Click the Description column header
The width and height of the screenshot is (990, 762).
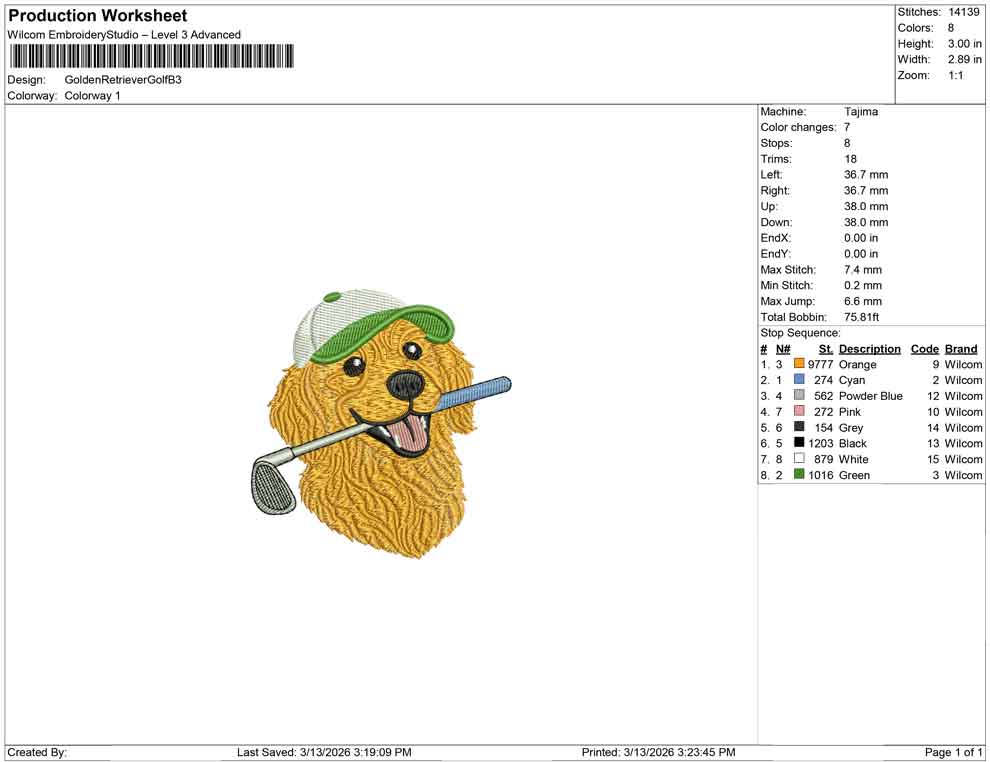(869, 349)
